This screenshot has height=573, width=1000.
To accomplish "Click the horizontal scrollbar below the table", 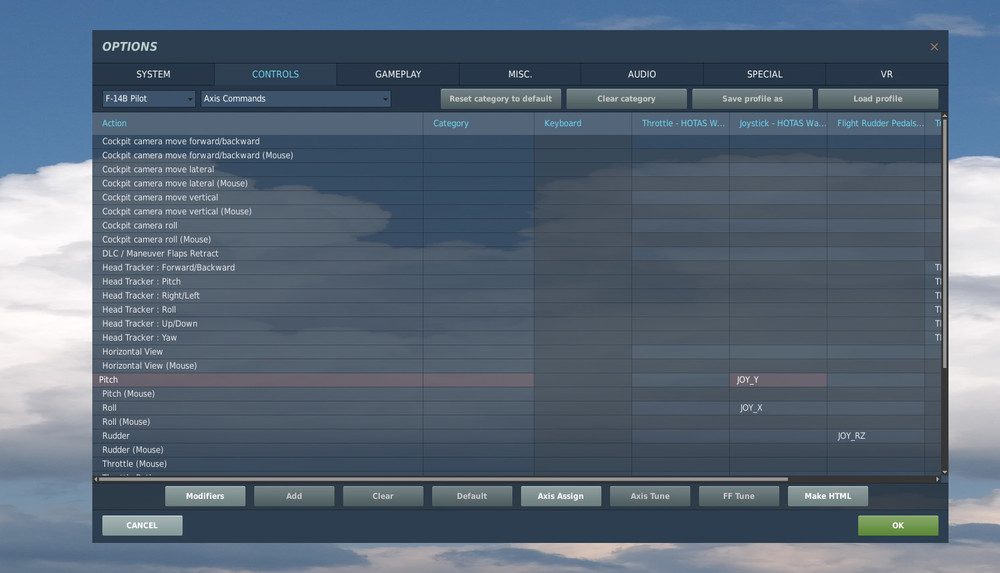I will (x=443, y=479).
